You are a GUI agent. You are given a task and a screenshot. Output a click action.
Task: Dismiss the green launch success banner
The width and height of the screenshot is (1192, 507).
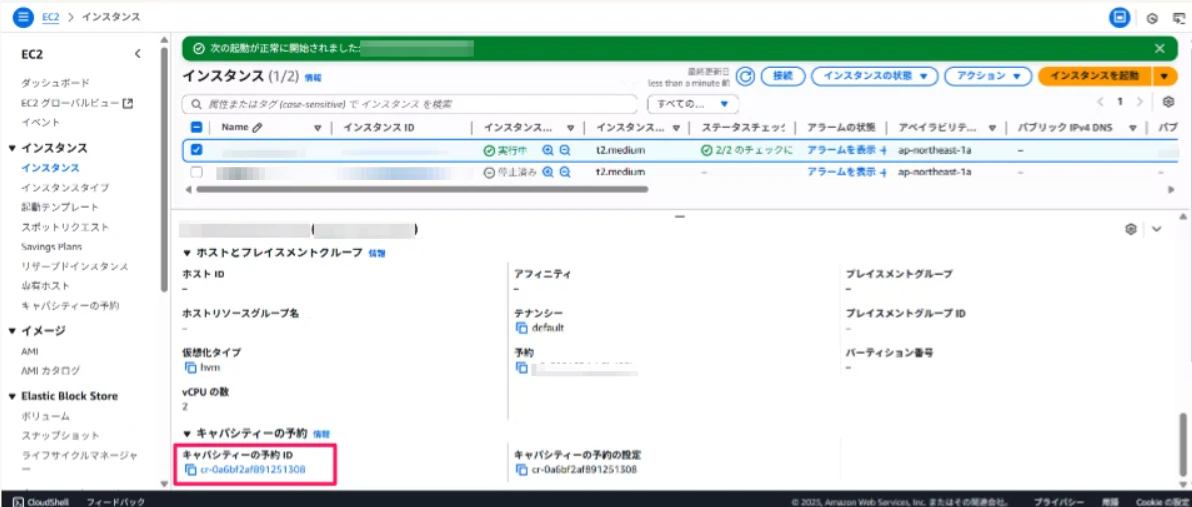1159,48
